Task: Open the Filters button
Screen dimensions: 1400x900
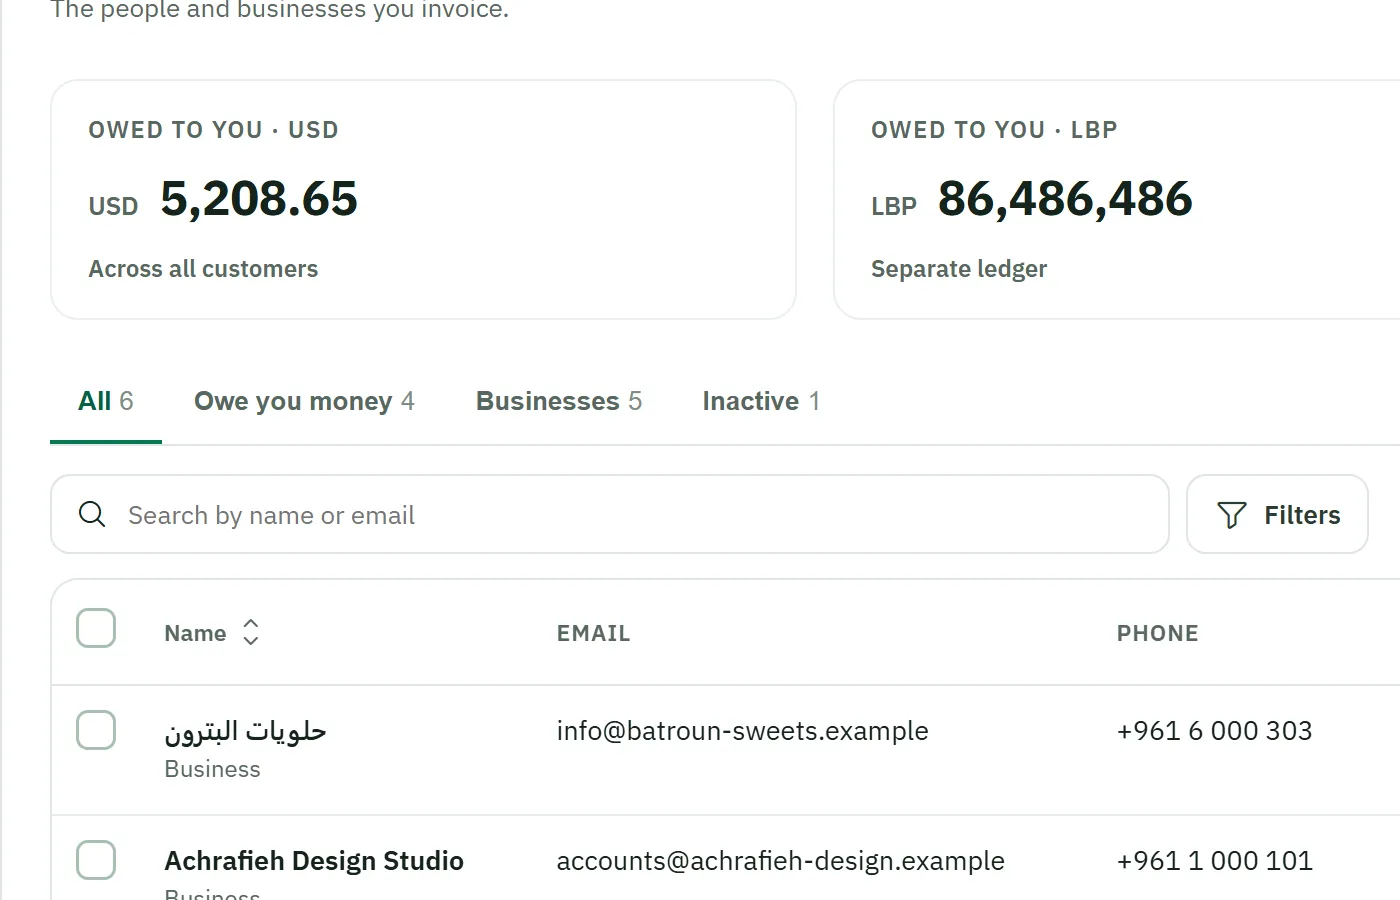Action: click(1277, 514)
